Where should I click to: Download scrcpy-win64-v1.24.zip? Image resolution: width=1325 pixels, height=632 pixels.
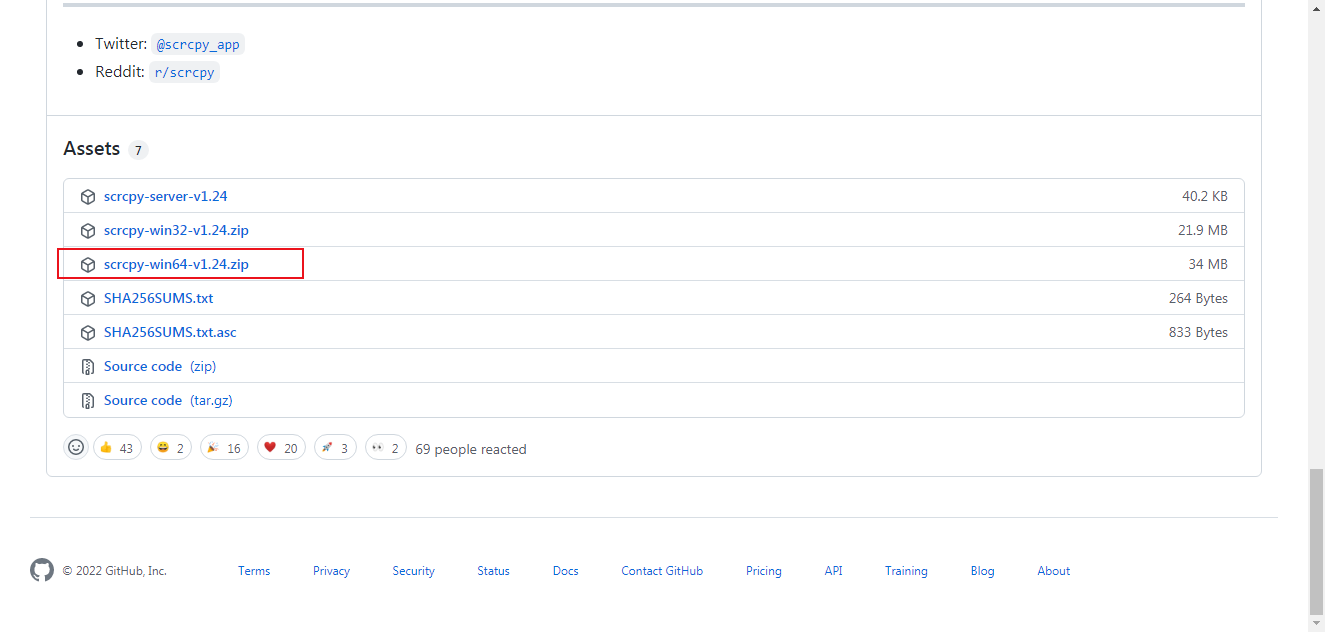tap(176, 265)
